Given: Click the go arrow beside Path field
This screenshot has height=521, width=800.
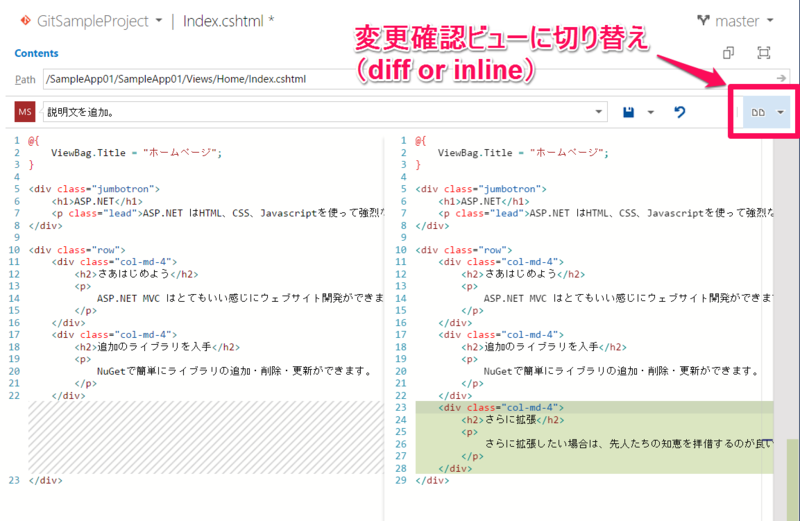Looking at the screenshot, I should tap(781, 78).
